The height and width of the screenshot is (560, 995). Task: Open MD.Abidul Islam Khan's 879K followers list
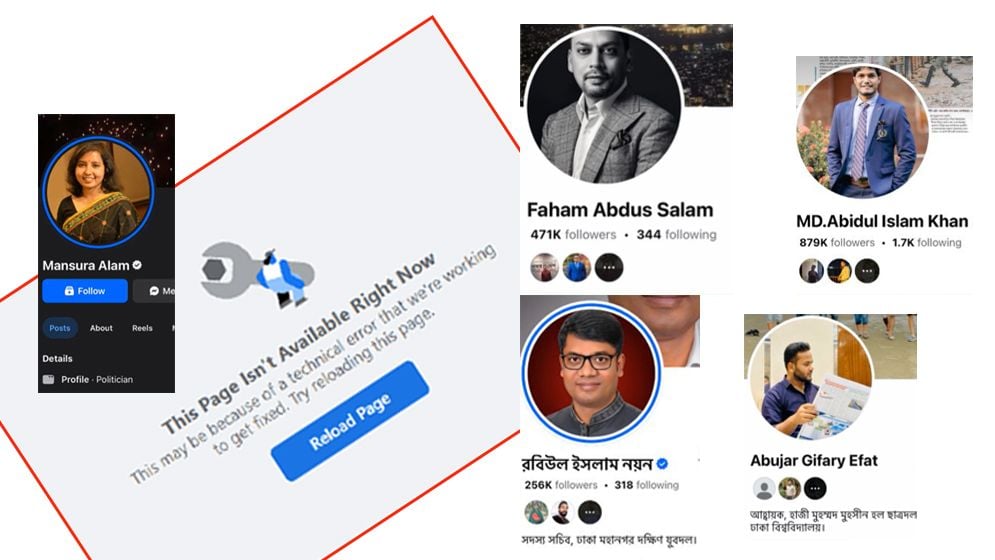coord(835,243)
